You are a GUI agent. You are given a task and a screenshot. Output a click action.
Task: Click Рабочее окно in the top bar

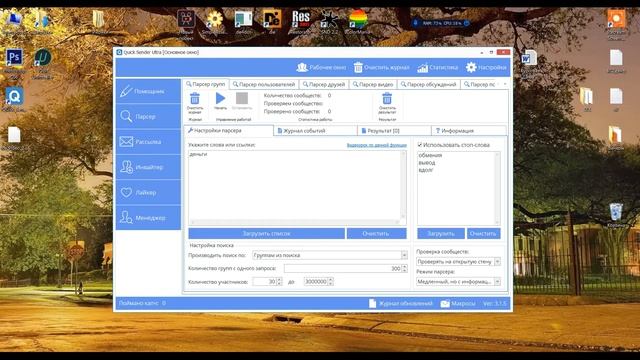click(321, 67)
